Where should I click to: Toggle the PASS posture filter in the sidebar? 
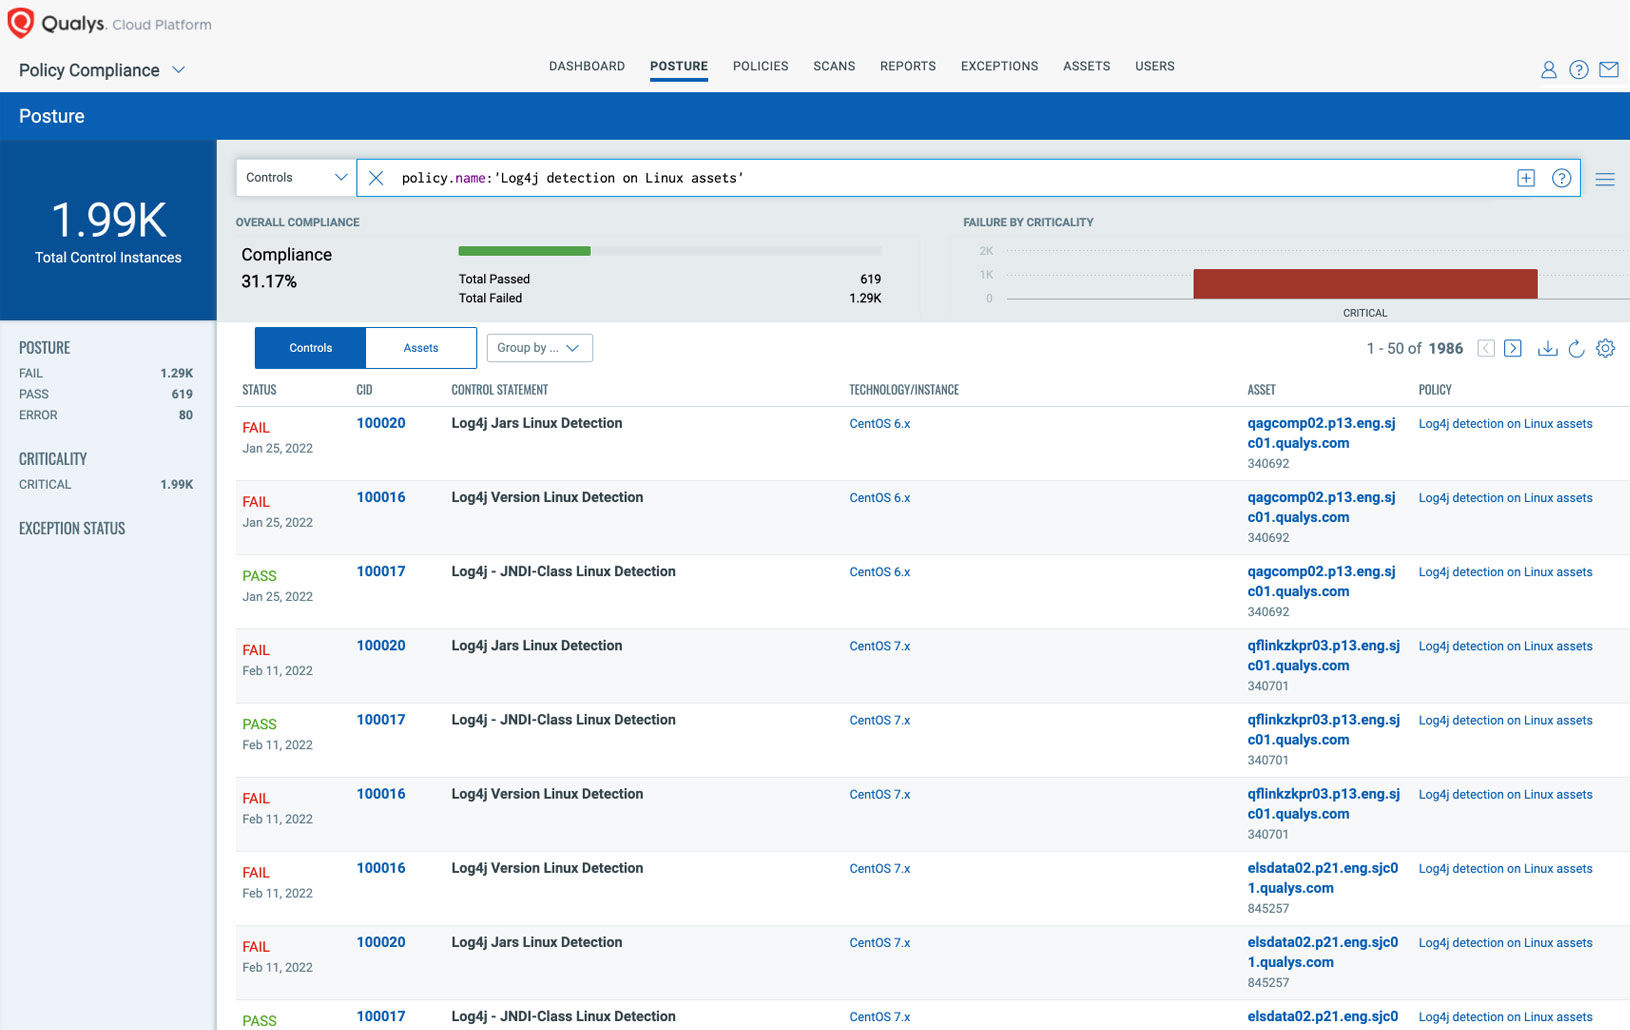pos(33,394)
